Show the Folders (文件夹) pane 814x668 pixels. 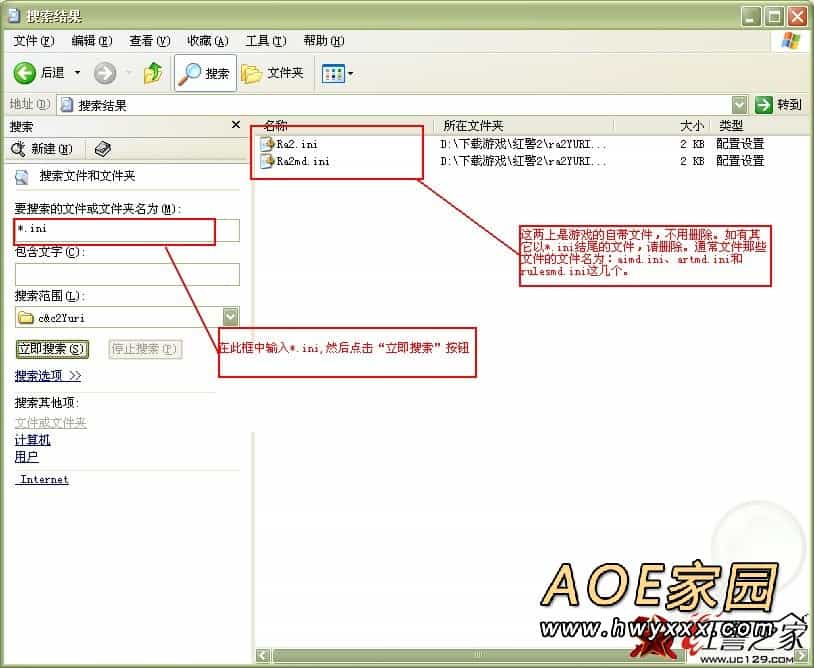[x=273, y=73]
